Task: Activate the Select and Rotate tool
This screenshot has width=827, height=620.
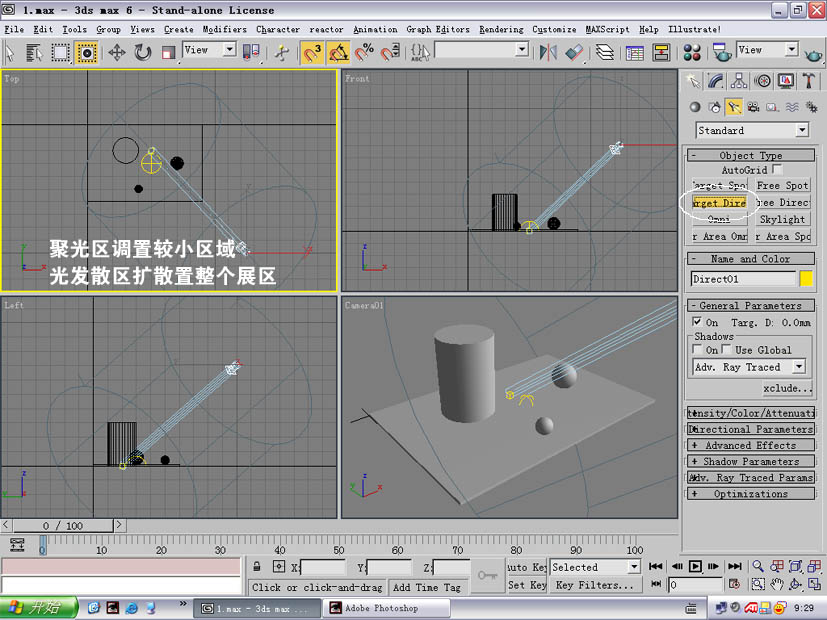Action: coord(142,53)
